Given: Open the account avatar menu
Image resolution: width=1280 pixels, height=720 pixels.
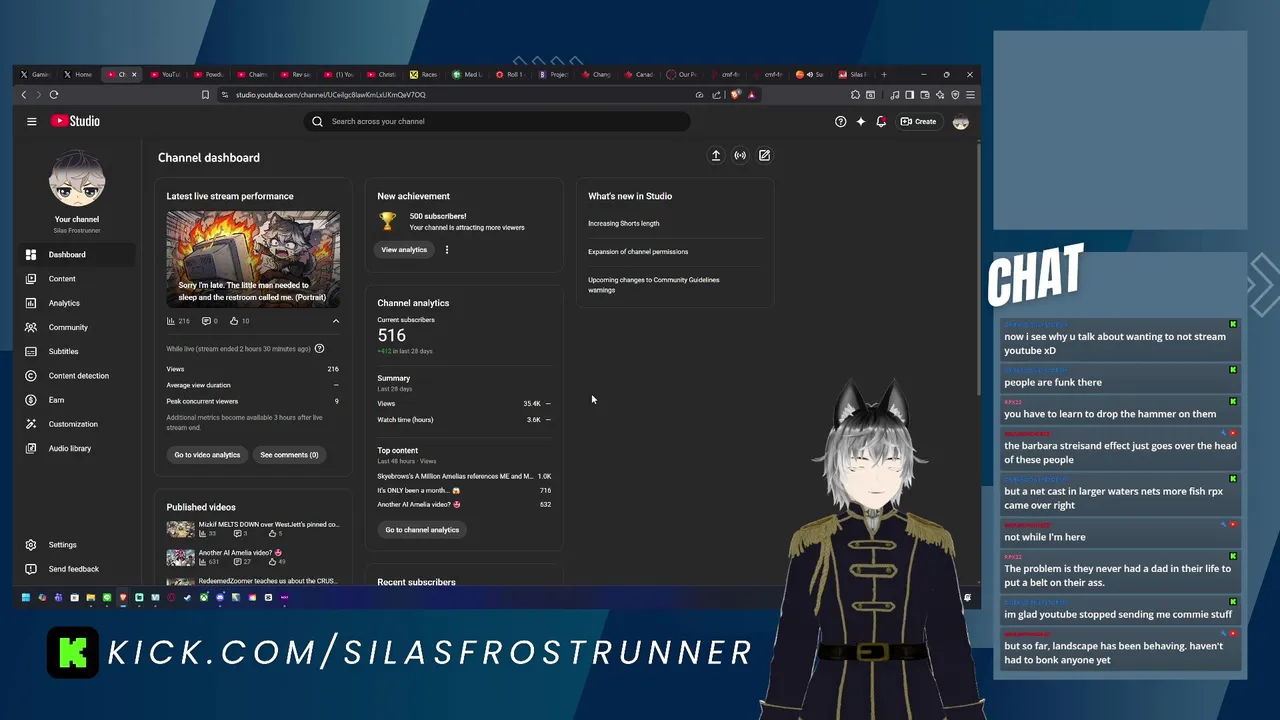Looking at the screenshot, I should (961, 121).
